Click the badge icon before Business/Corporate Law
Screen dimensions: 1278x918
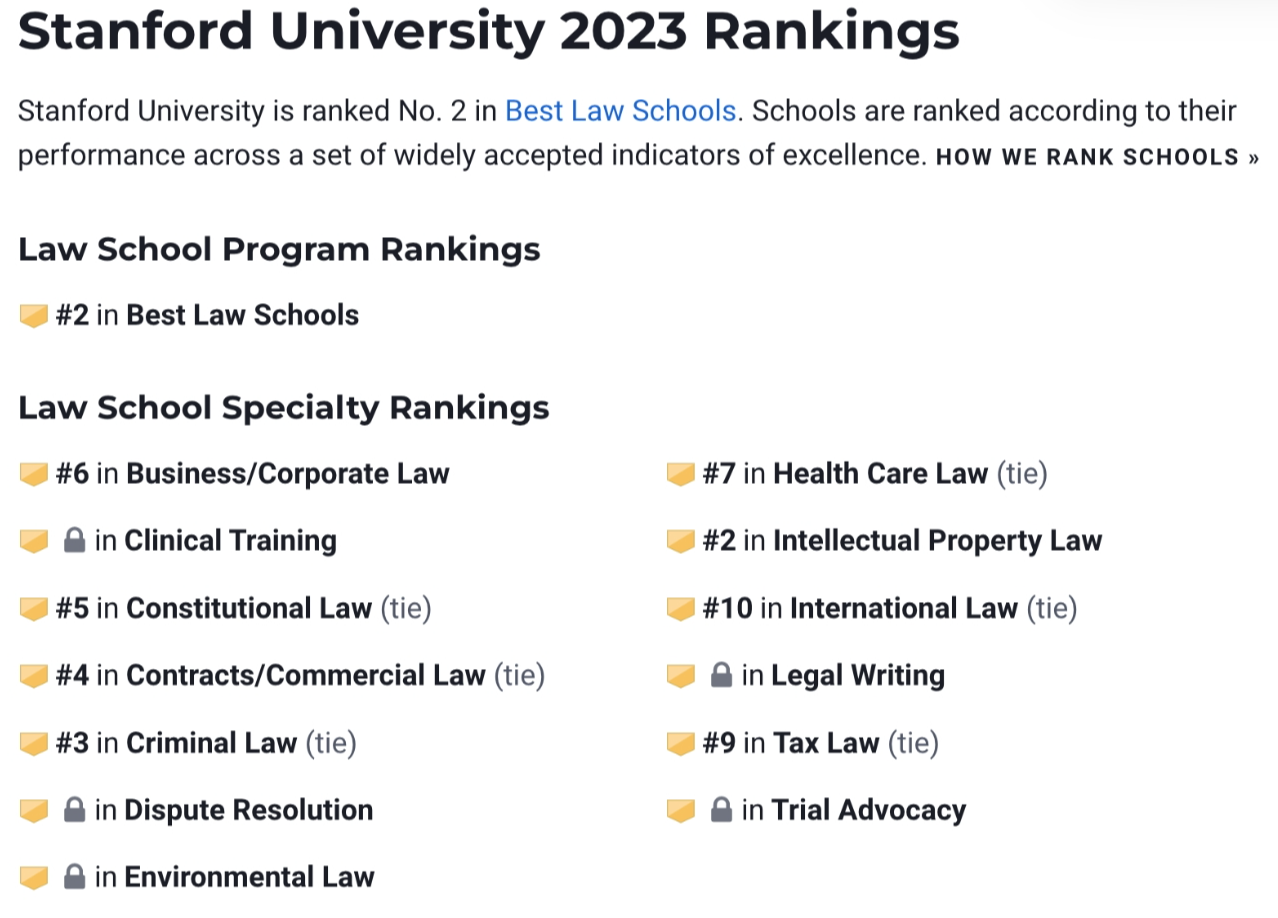tap(34, 474)
